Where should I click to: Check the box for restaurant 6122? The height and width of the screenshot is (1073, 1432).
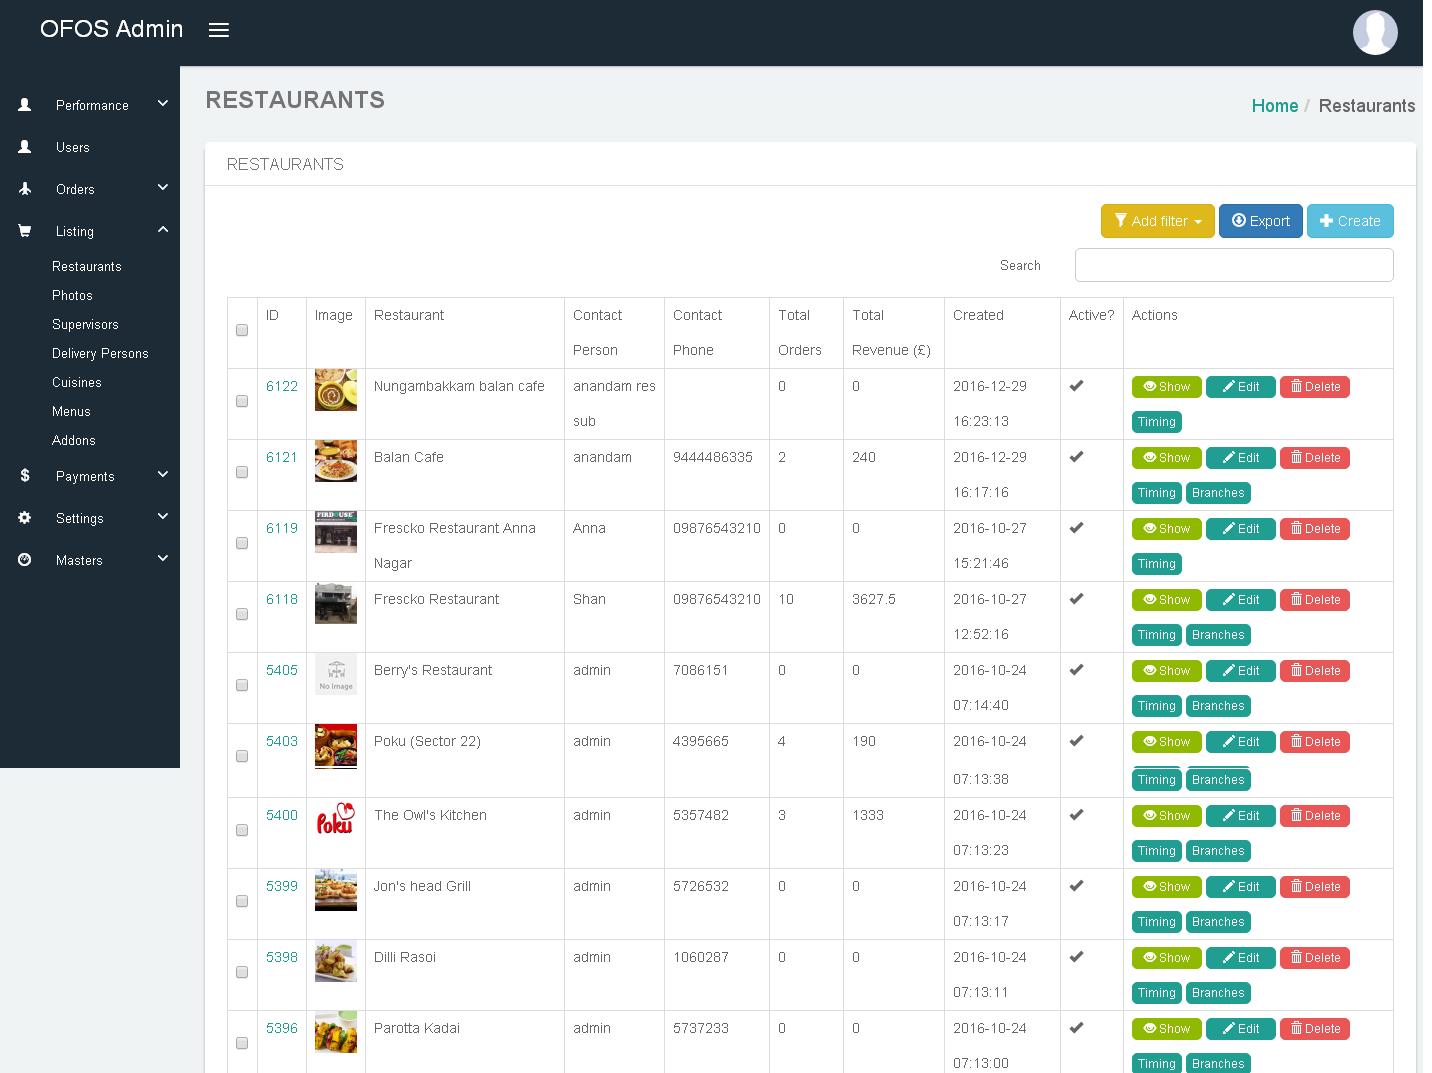coord(242,401)
